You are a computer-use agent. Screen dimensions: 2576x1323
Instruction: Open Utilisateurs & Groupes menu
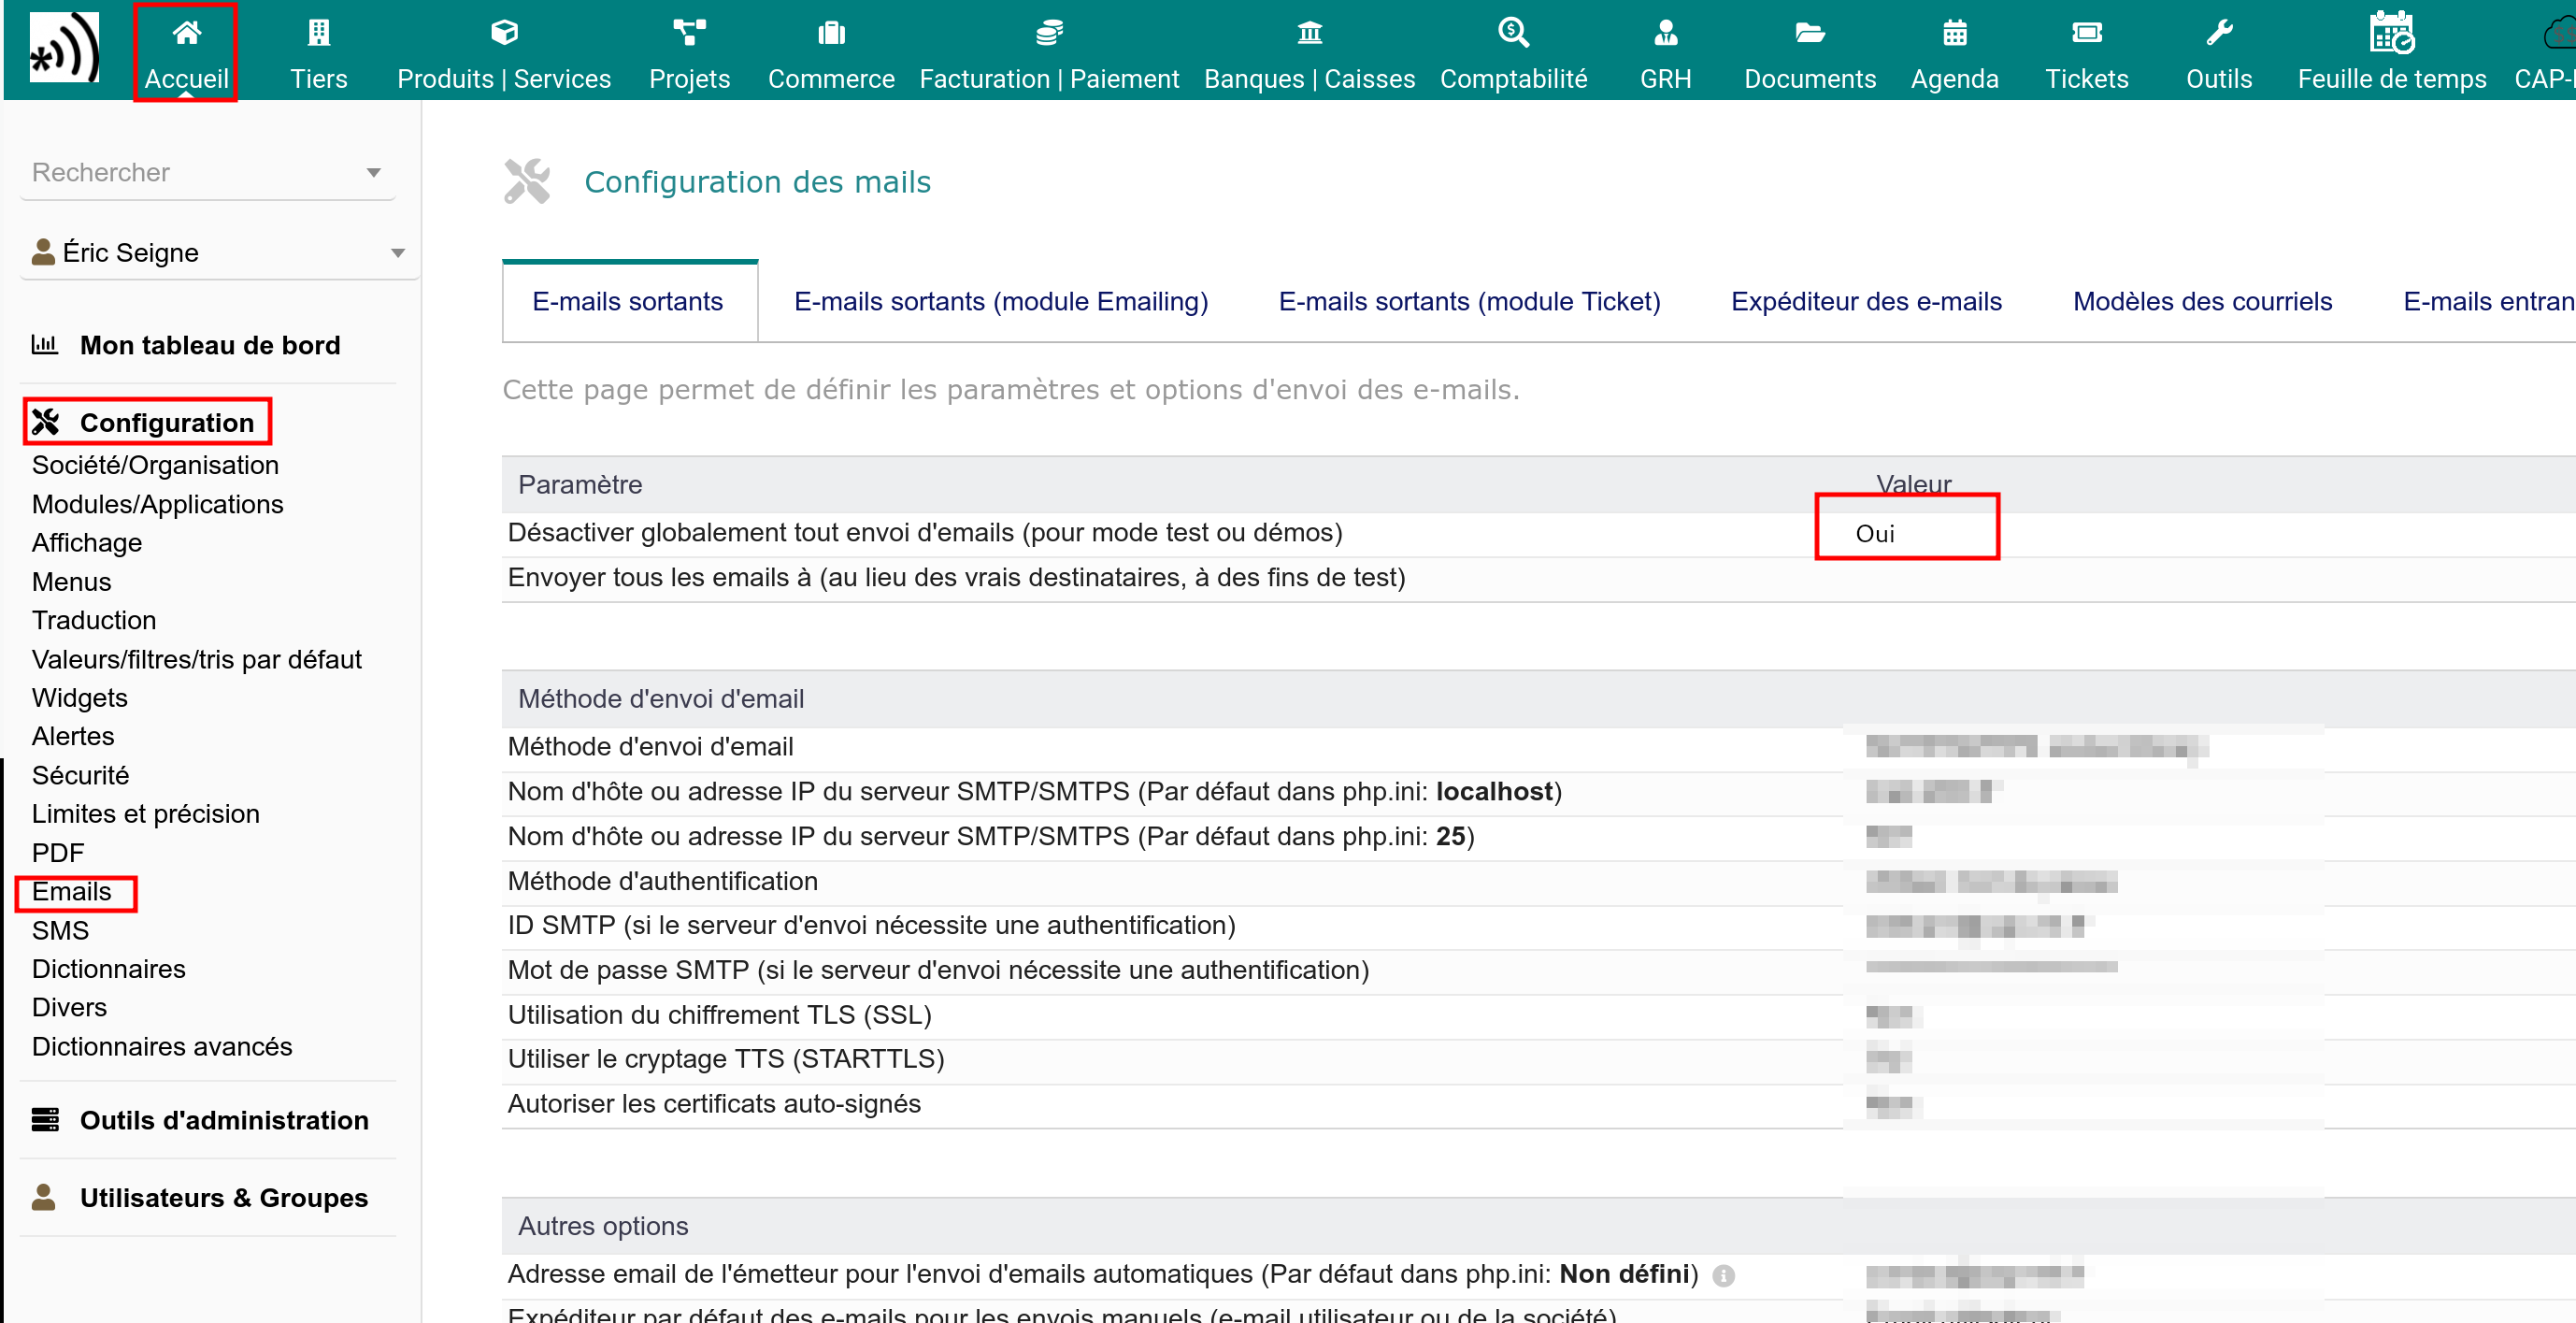[224, 1197]
